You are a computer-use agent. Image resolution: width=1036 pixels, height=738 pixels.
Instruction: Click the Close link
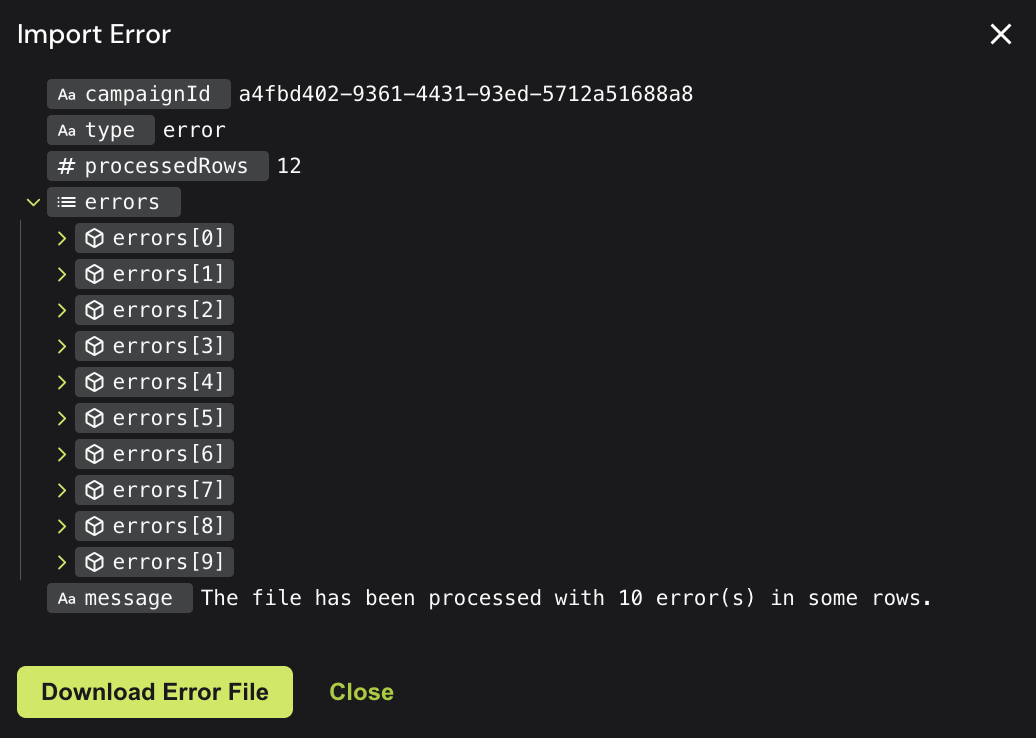(361, 692)
